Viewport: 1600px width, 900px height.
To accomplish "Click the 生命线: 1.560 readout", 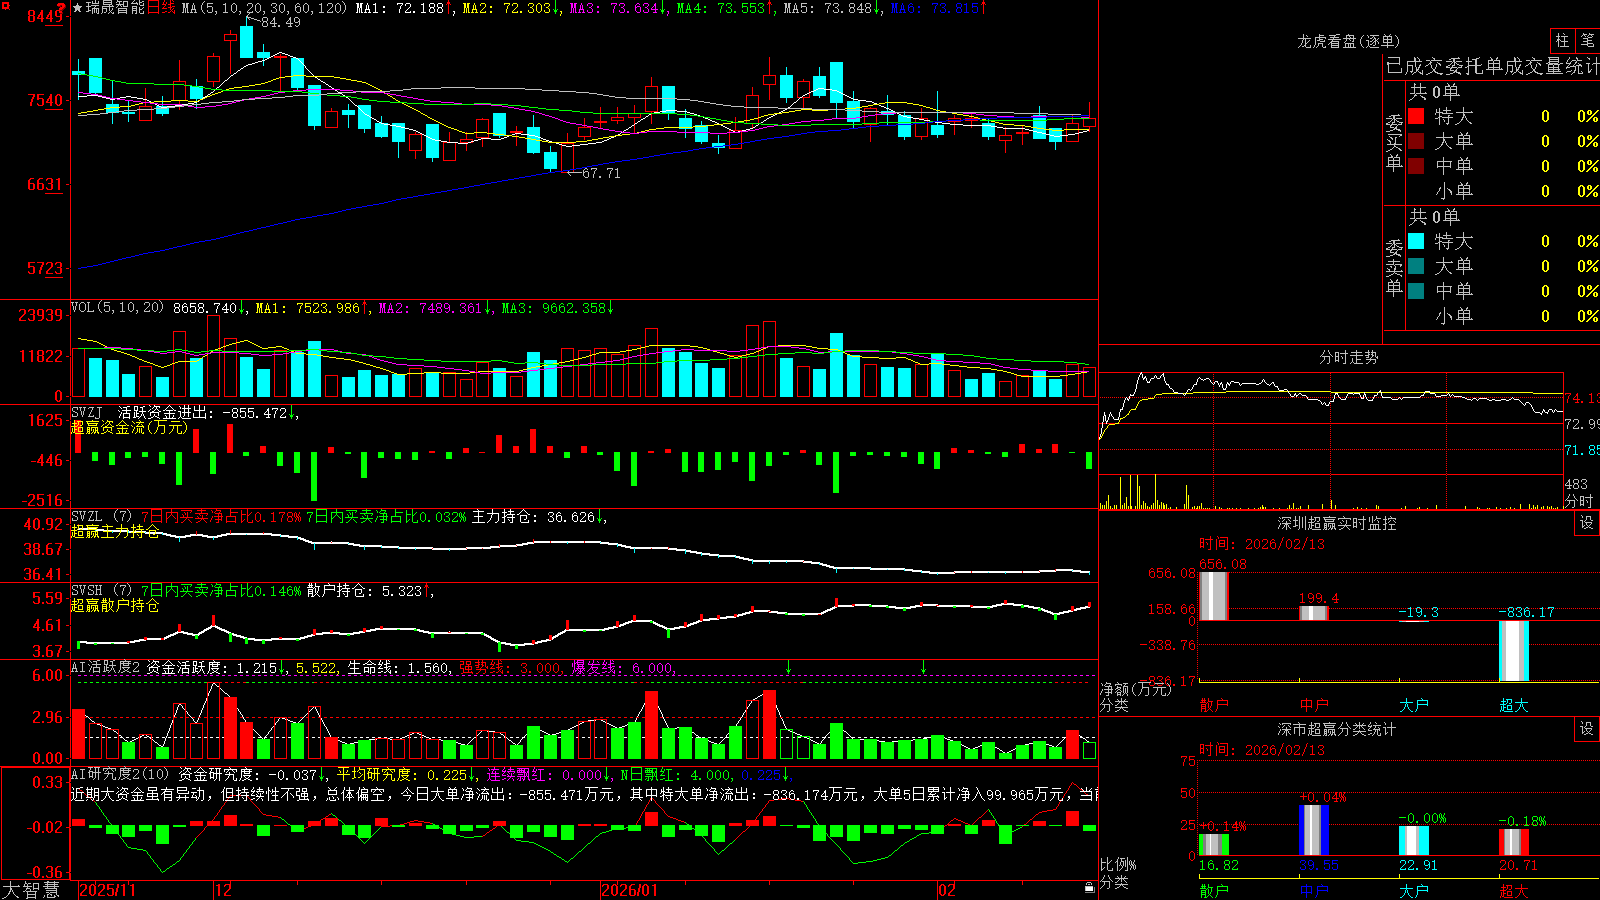I will pyautogui.click(x=399, y=667).
